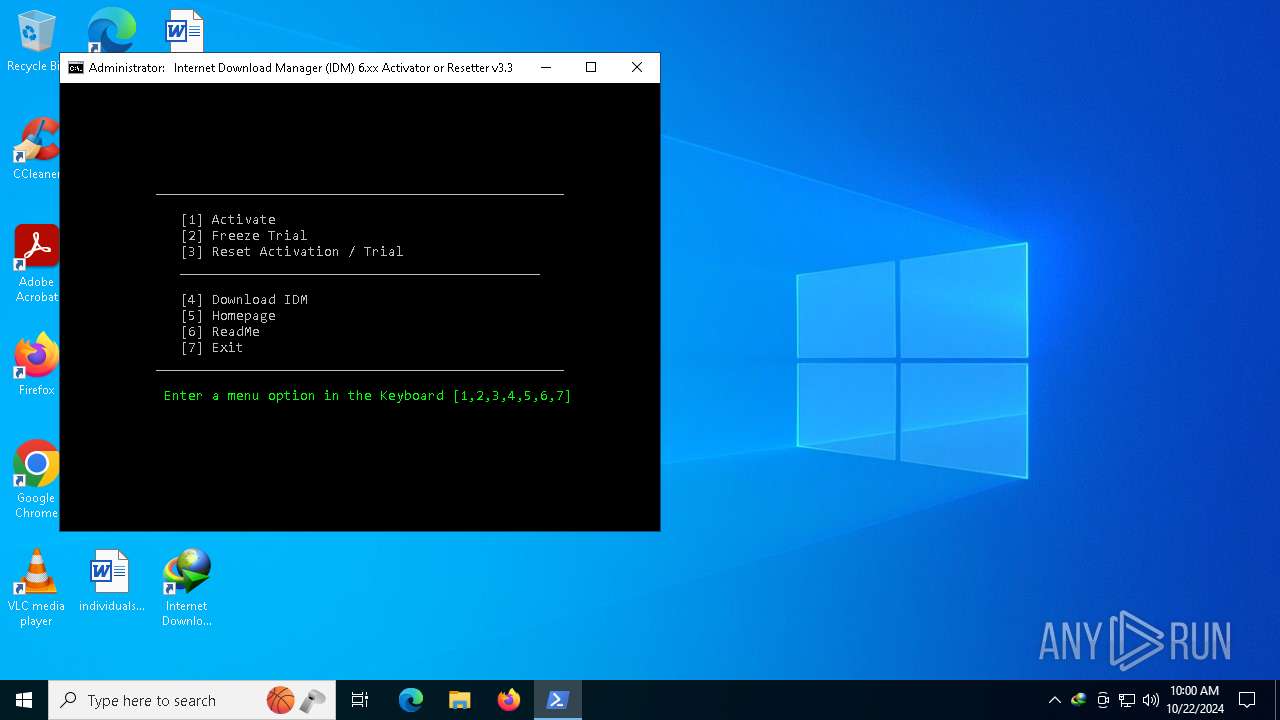Open the Recycle Bin desktop icon
The image size is (1280, 720).
point(34,40)
